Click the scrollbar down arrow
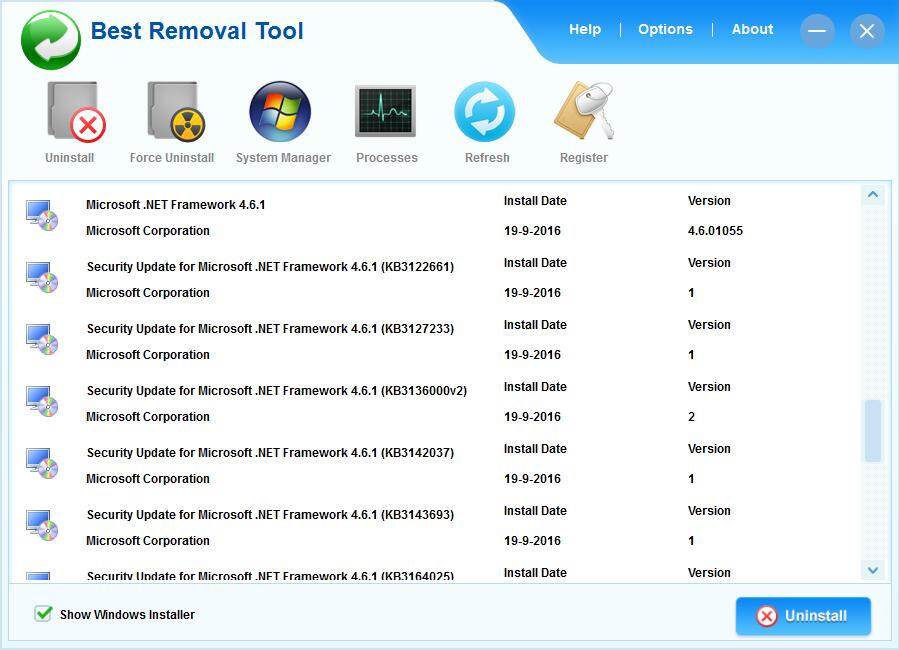 [873, 570]
